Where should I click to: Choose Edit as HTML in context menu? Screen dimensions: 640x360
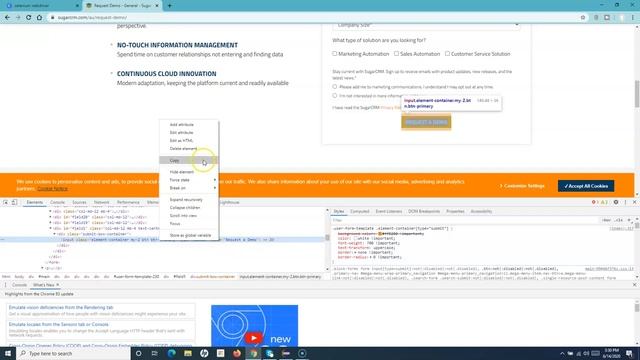[189, 140]
